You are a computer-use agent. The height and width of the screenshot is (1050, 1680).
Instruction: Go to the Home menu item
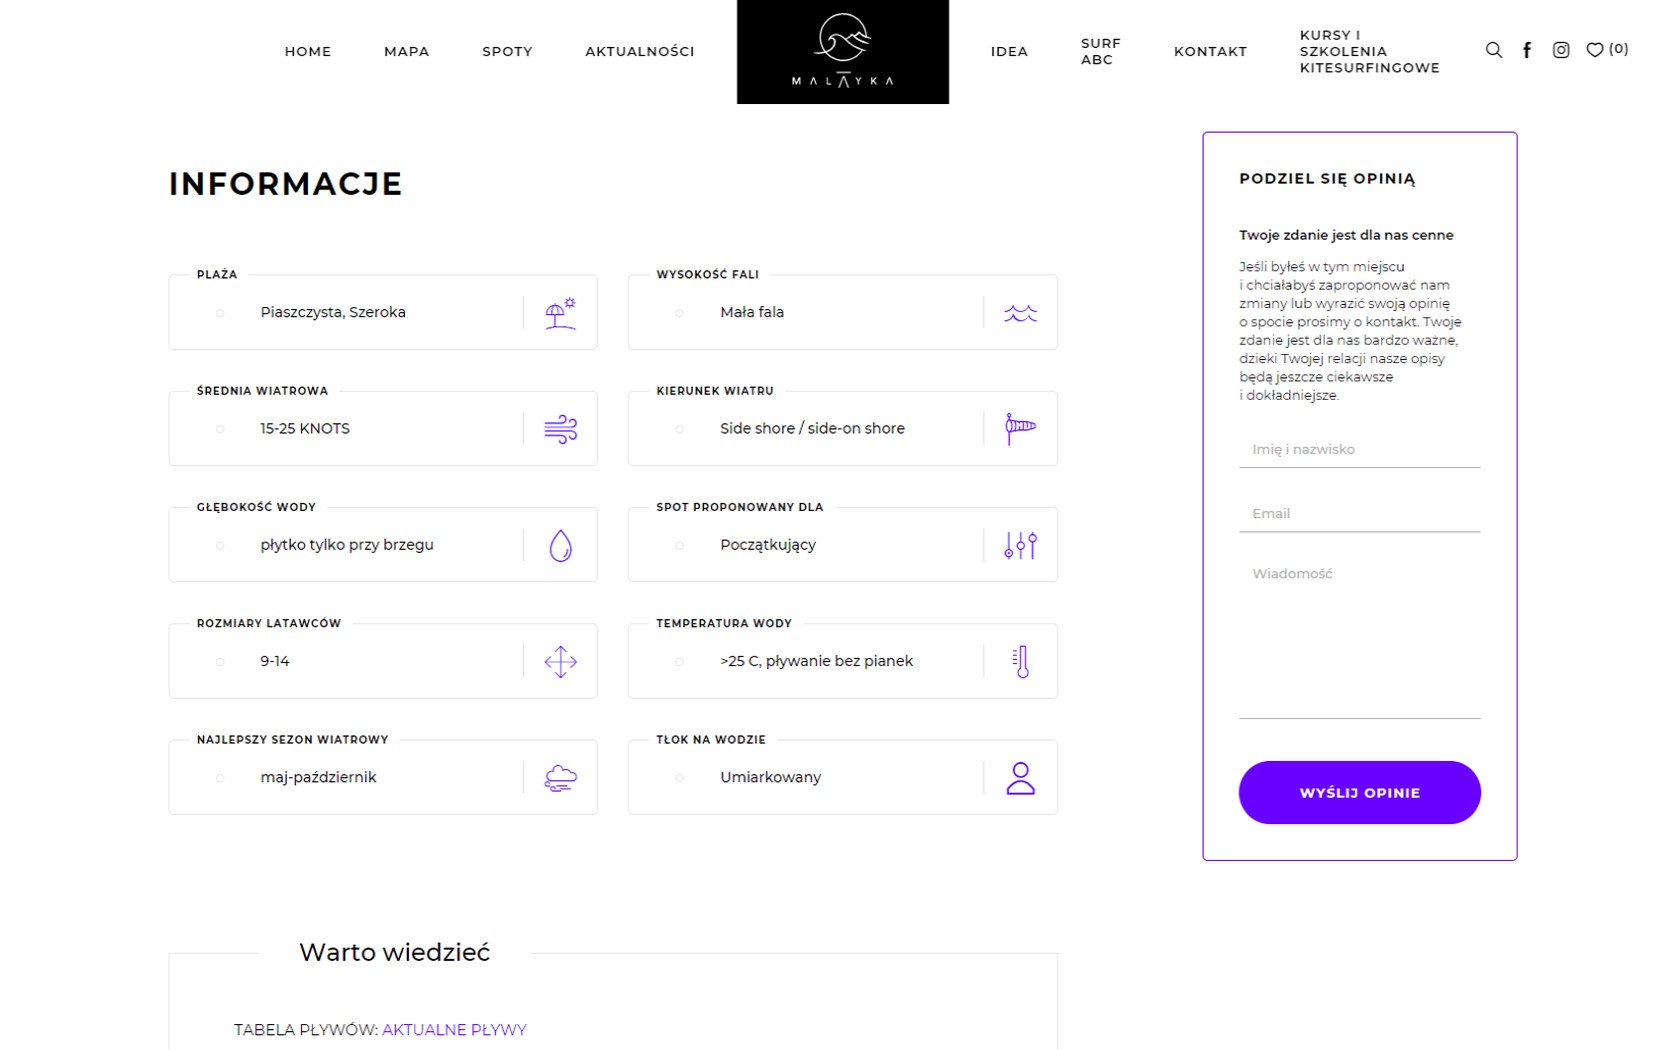tap(308, 52)
